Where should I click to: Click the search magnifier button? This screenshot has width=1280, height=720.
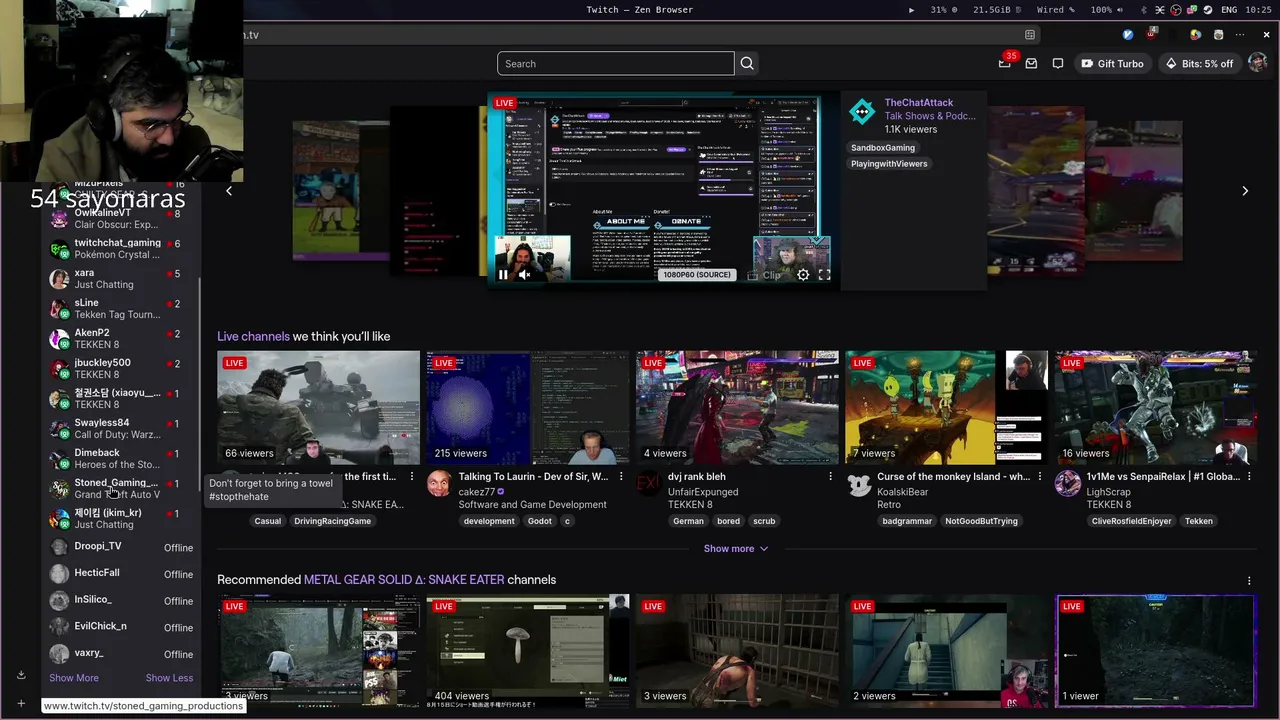click(x=746, y=64)
